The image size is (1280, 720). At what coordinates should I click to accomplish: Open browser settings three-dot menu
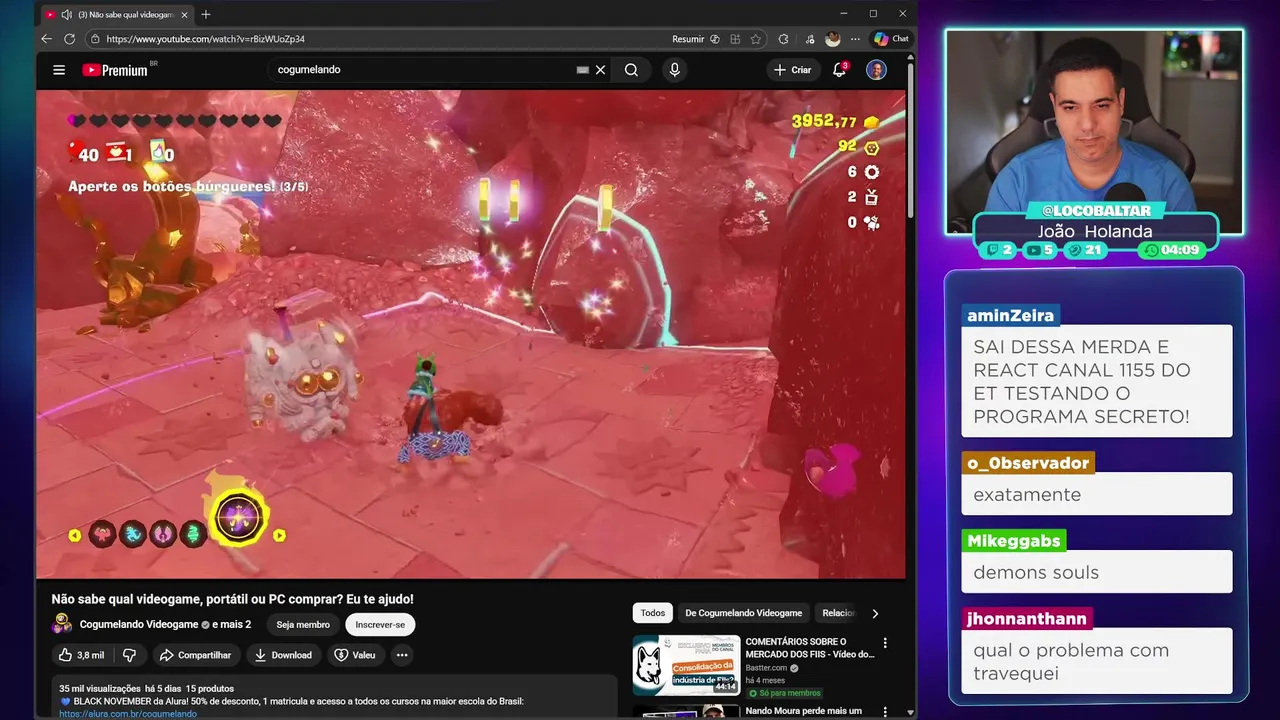855,39
